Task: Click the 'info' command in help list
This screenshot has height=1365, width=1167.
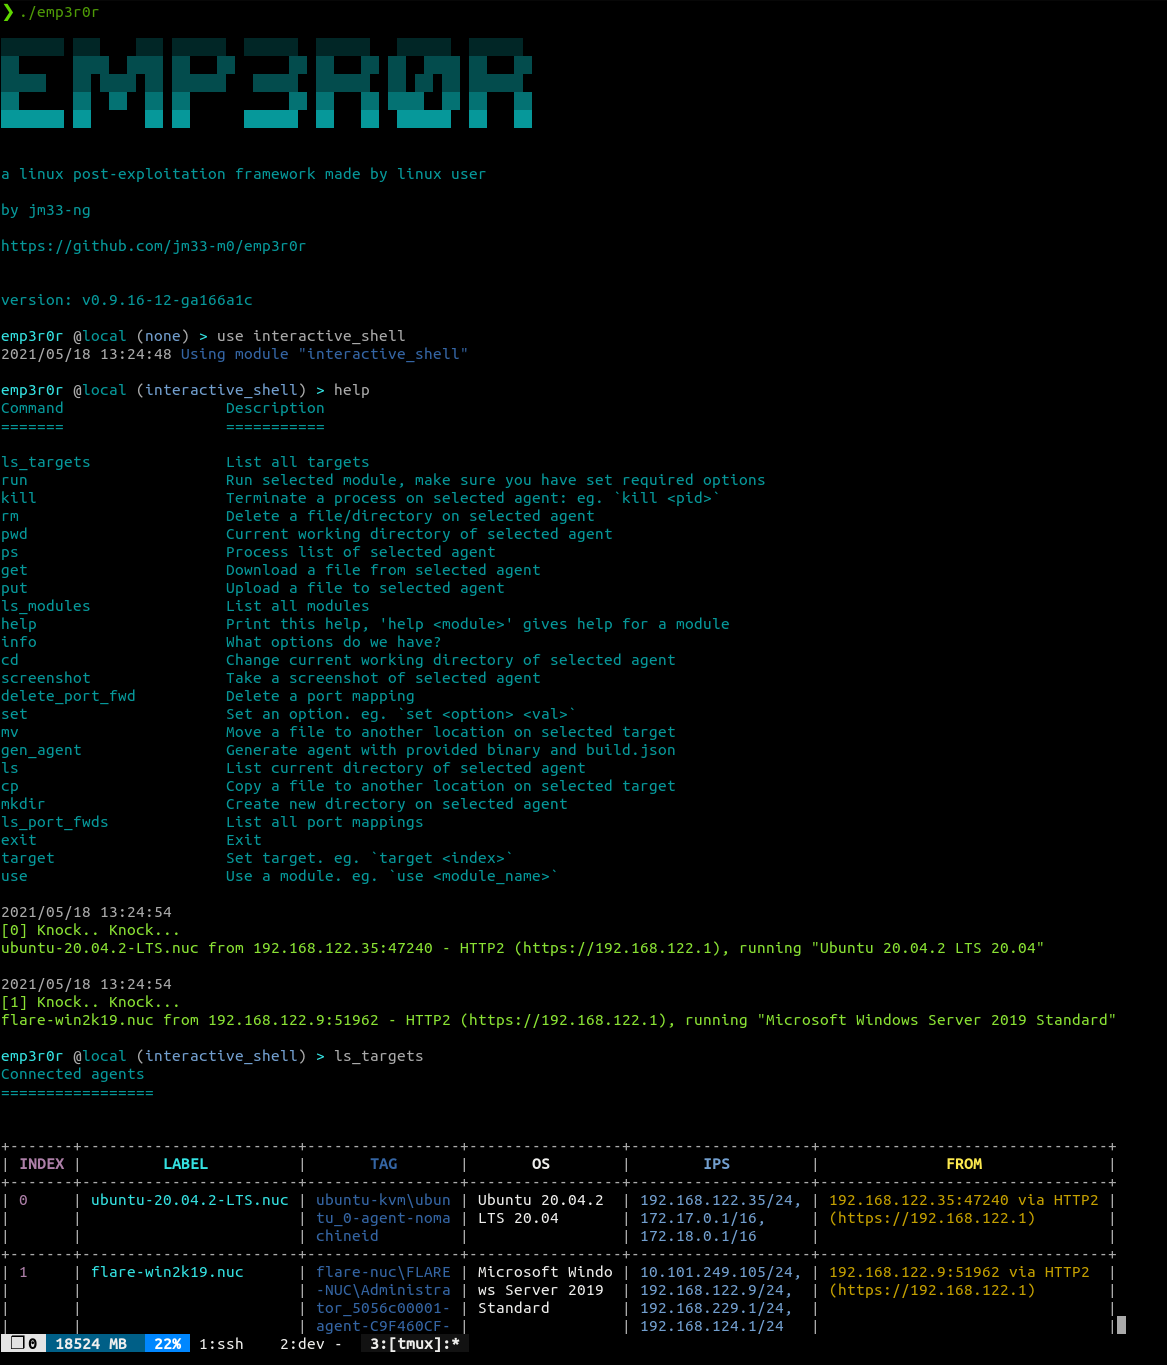Action: coord(19,642)
